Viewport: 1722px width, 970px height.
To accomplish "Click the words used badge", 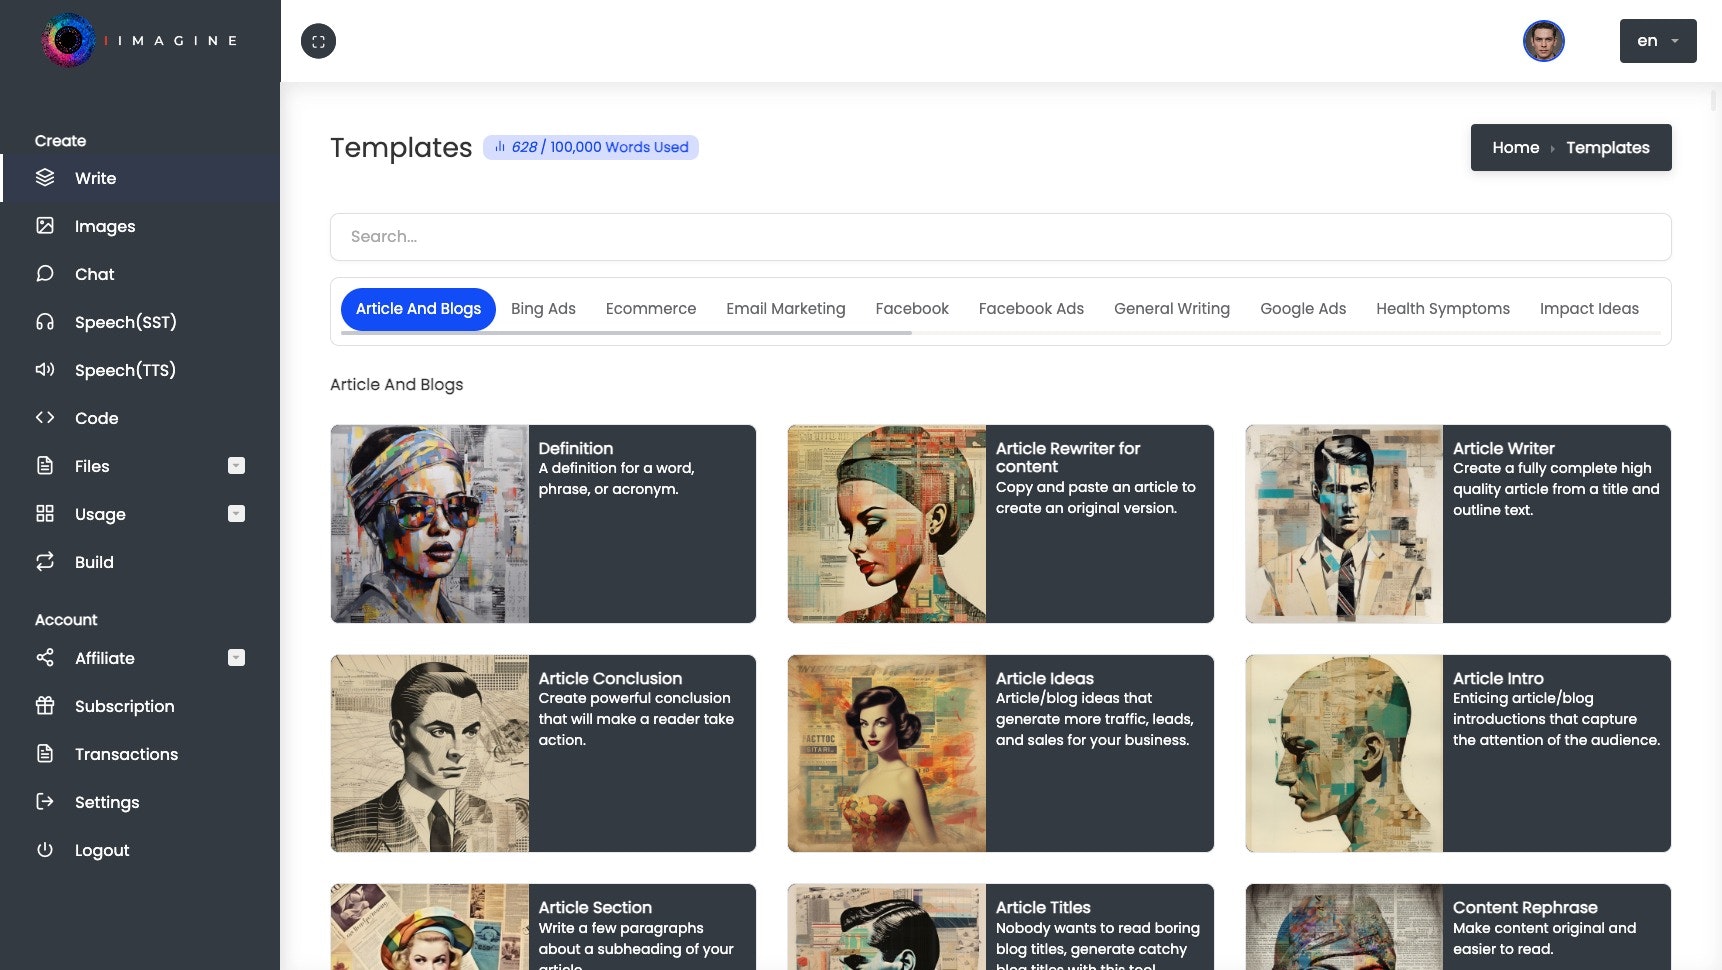I will (x=591, y=147).
